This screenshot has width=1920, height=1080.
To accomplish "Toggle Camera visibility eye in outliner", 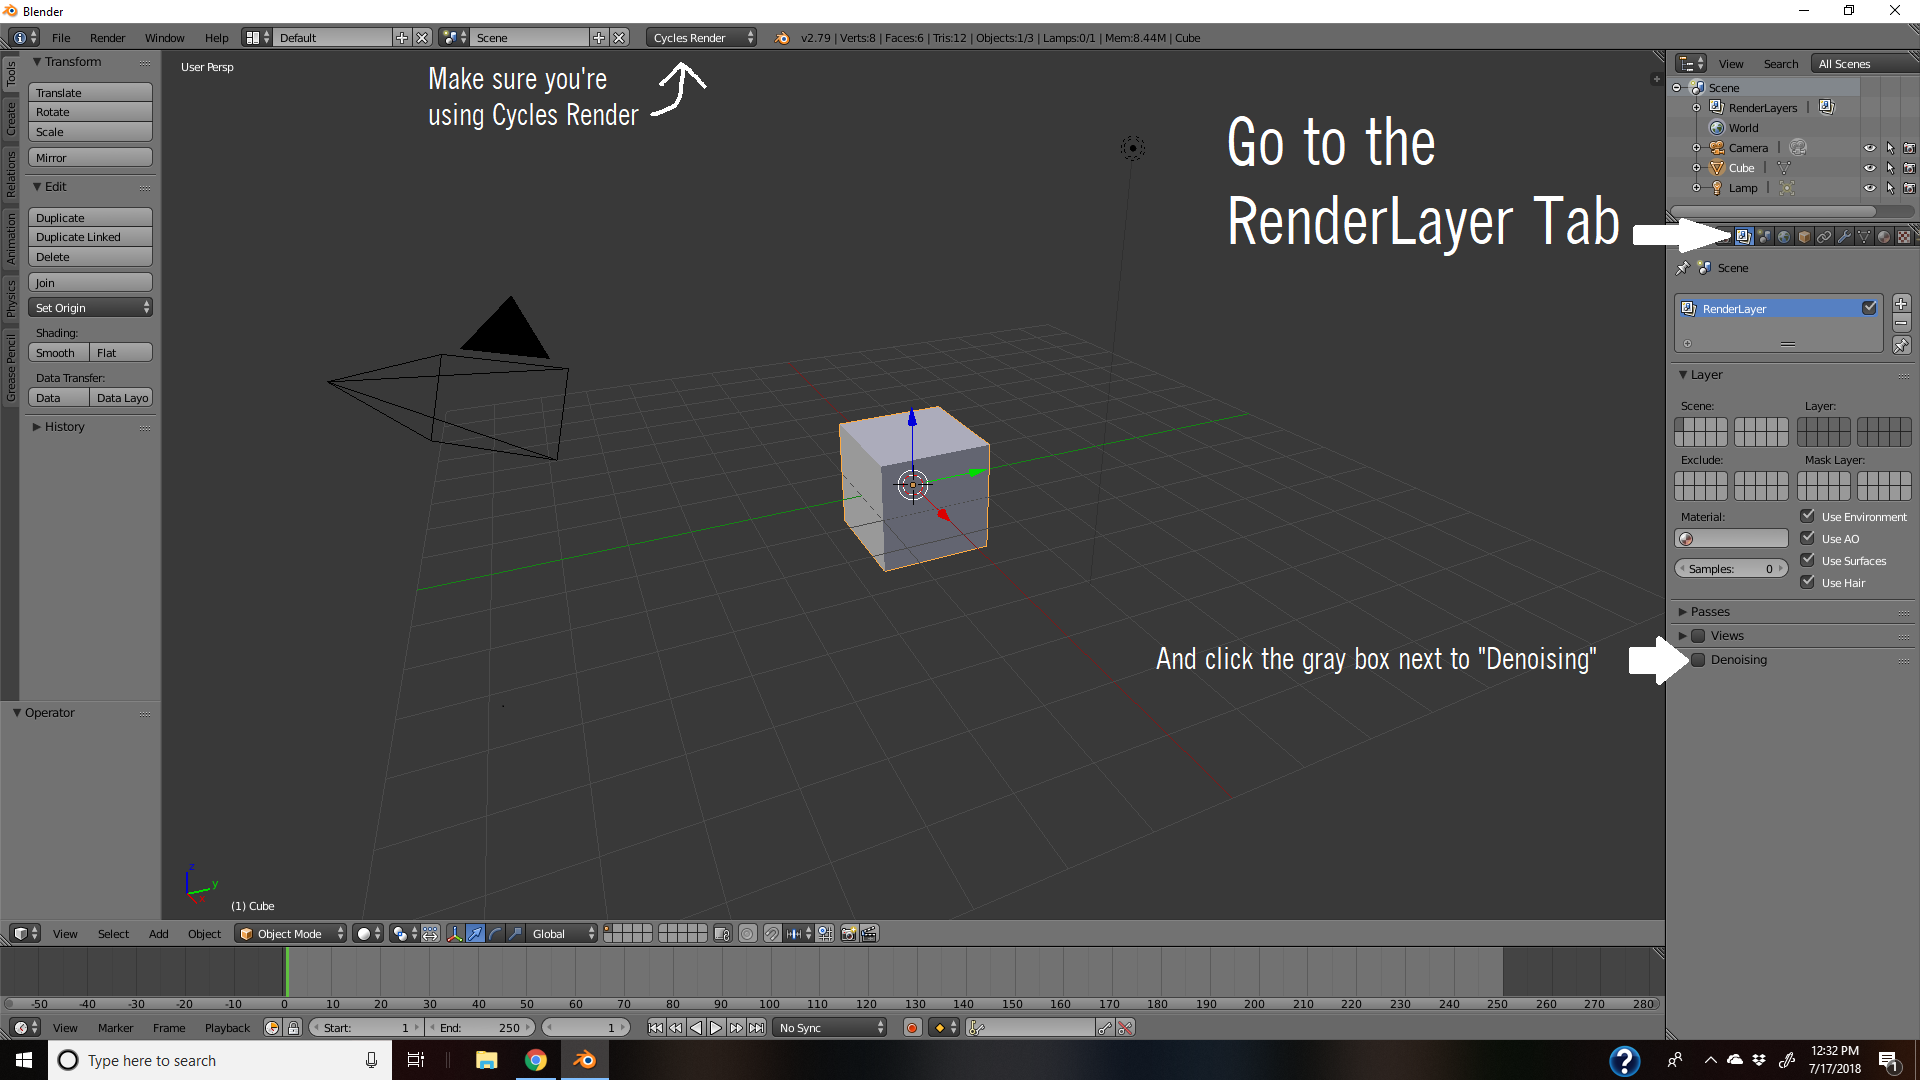I will click(1869, 148).
